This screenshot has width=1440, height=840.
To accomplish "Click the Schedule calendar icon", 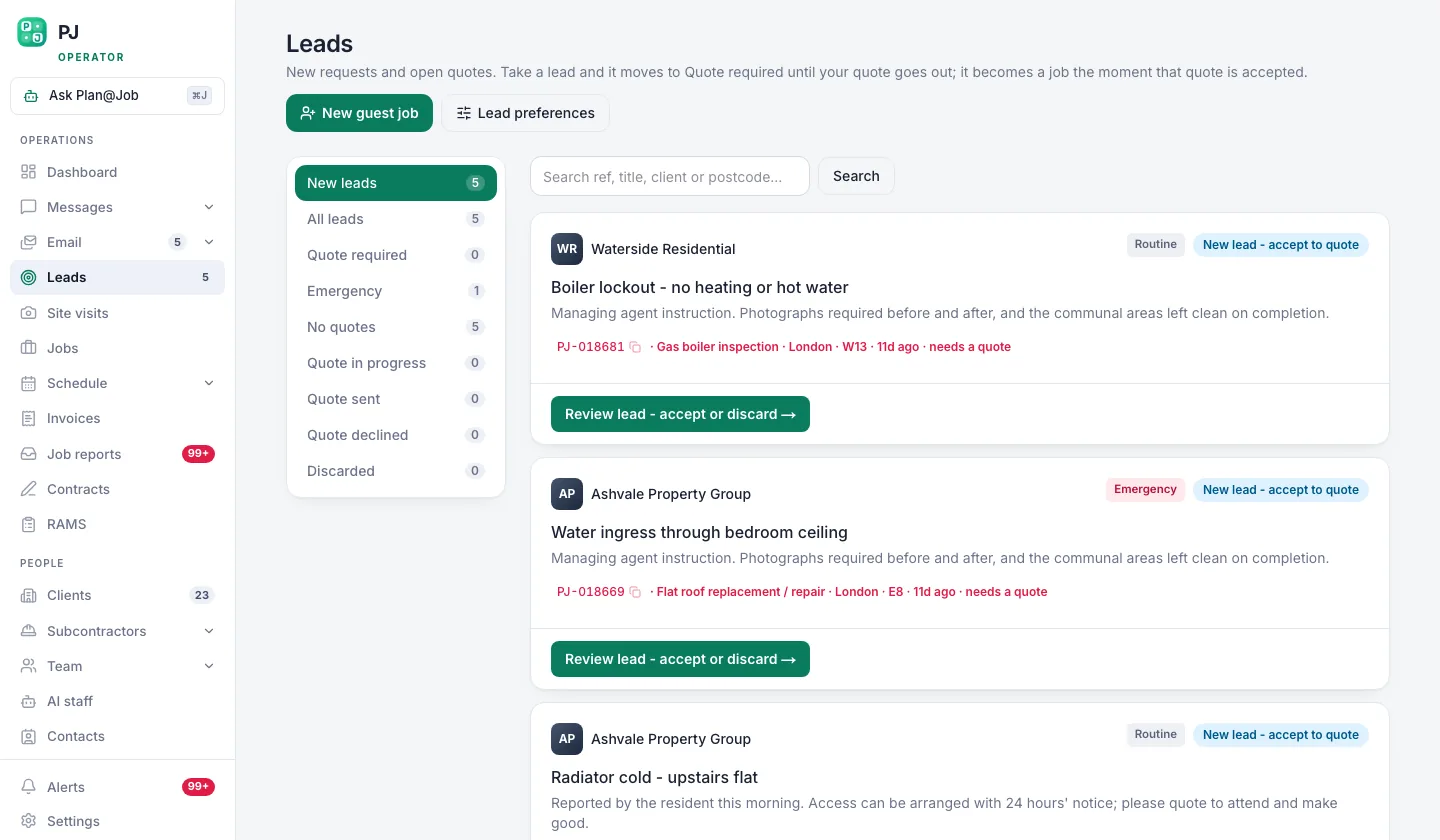I will [29, 383].
